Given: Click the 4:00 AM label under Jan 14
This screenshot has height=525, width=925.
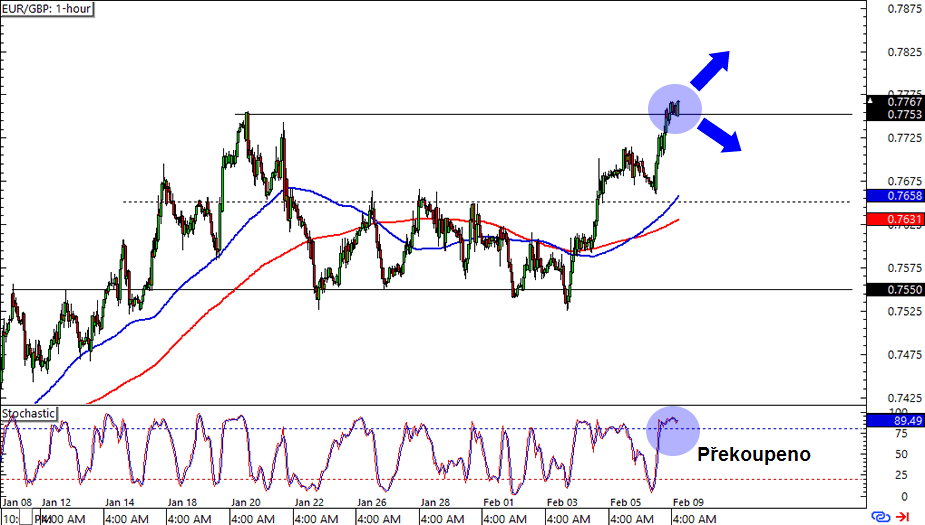Looking at the screenshot, I should click(127, 519).
